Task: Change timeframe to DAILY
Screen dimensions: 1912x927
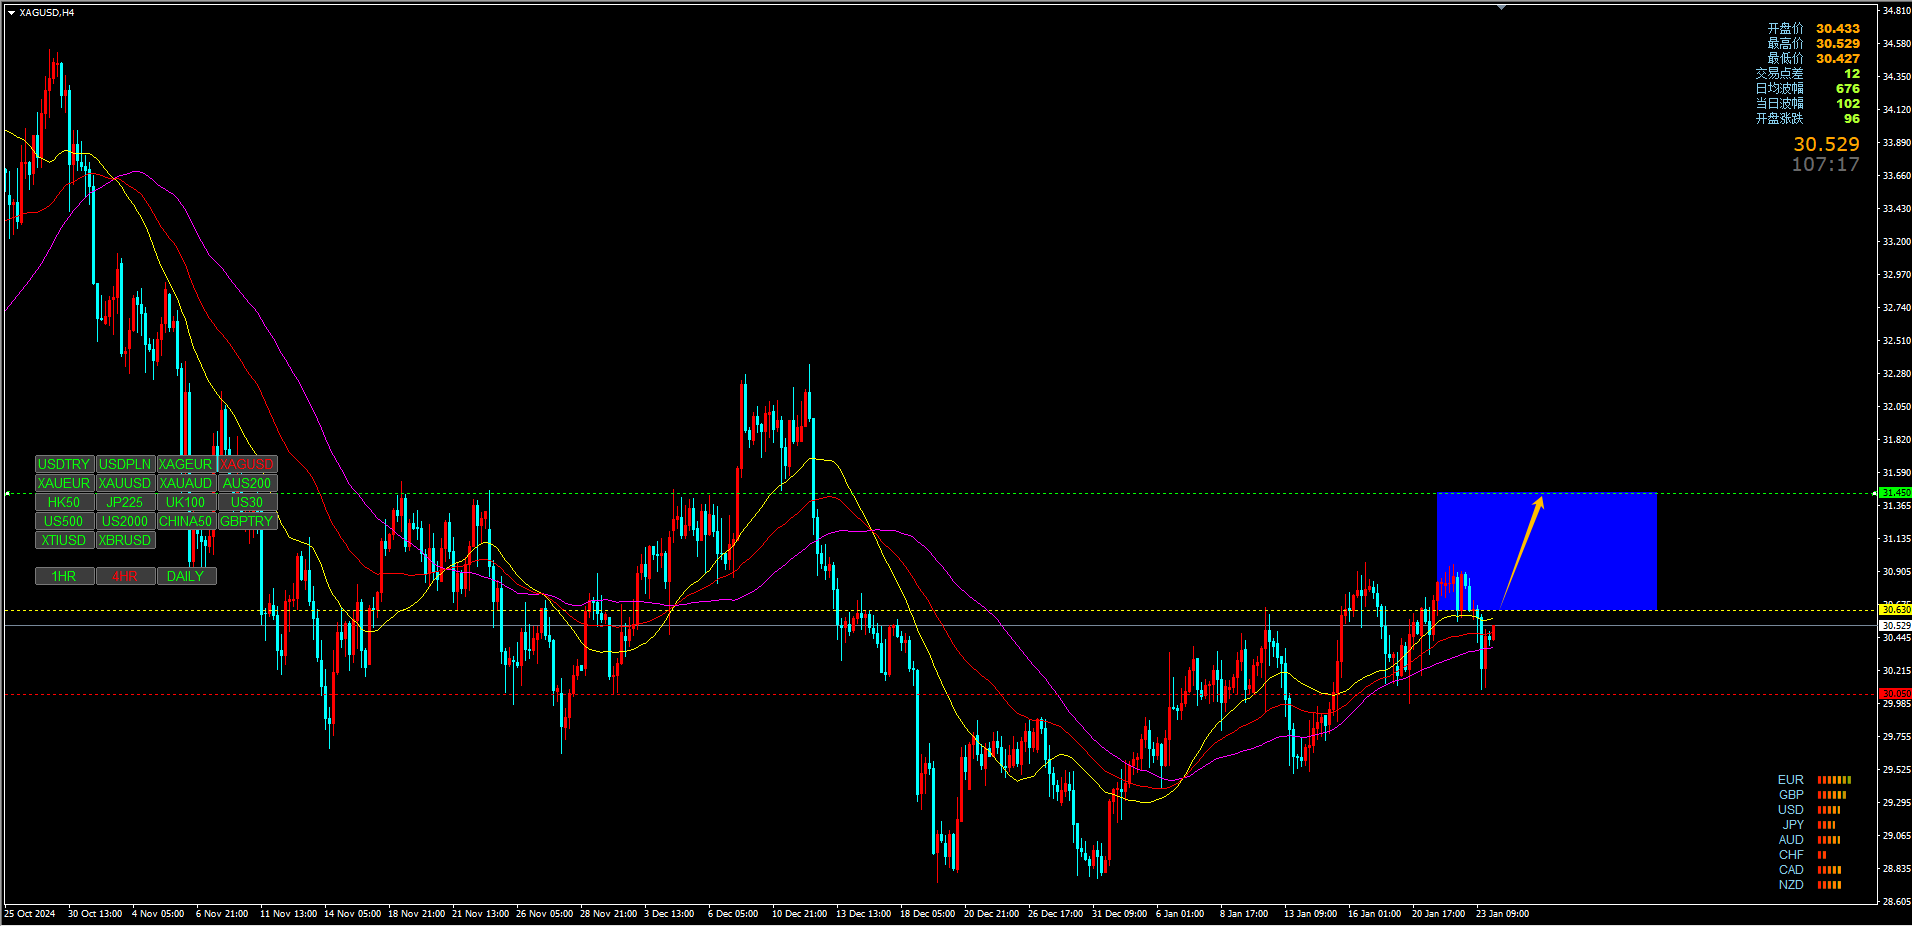Action: (x=186, y=576)
